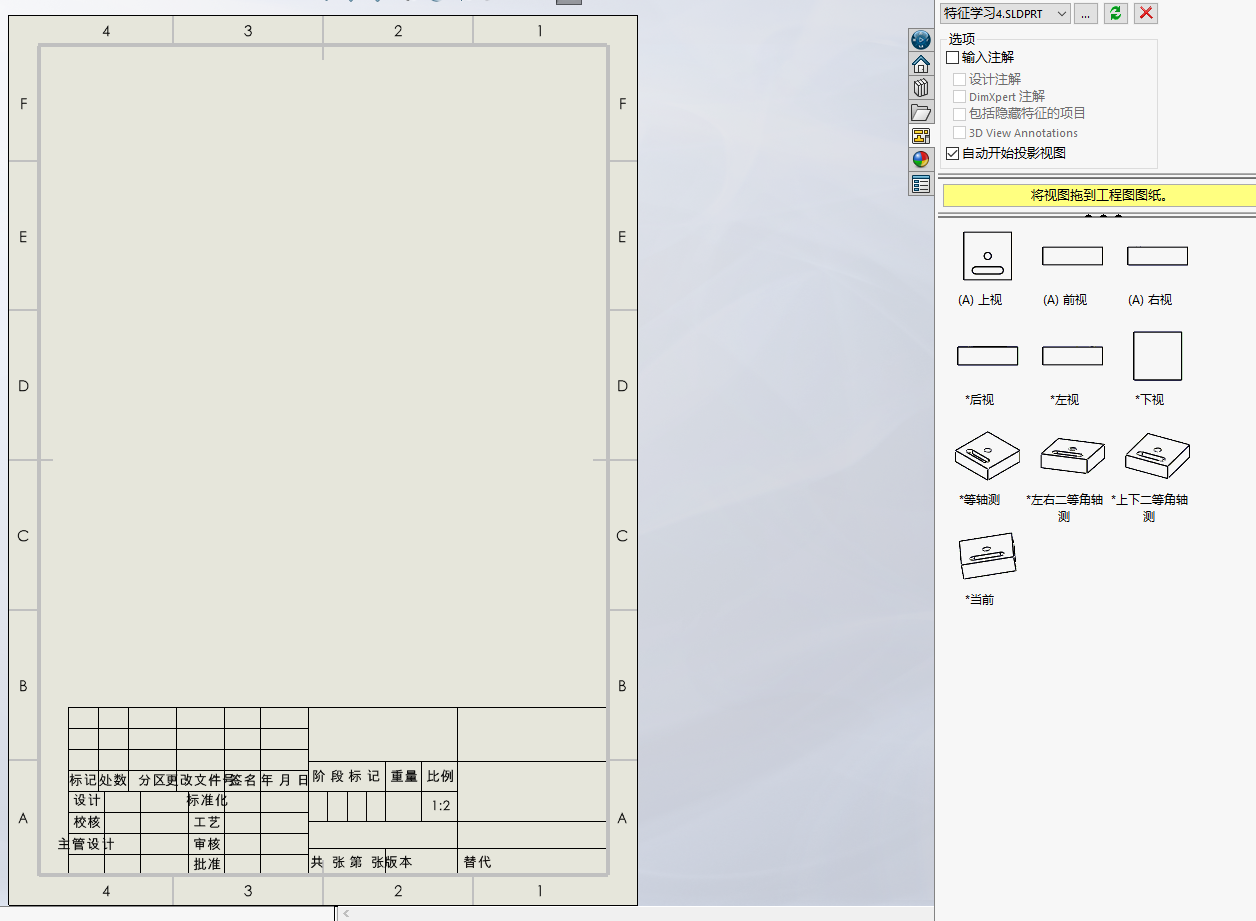Screen dimensions: 1256x921
Task: Open the Custom Properties list tab
Action: (921, 184)
